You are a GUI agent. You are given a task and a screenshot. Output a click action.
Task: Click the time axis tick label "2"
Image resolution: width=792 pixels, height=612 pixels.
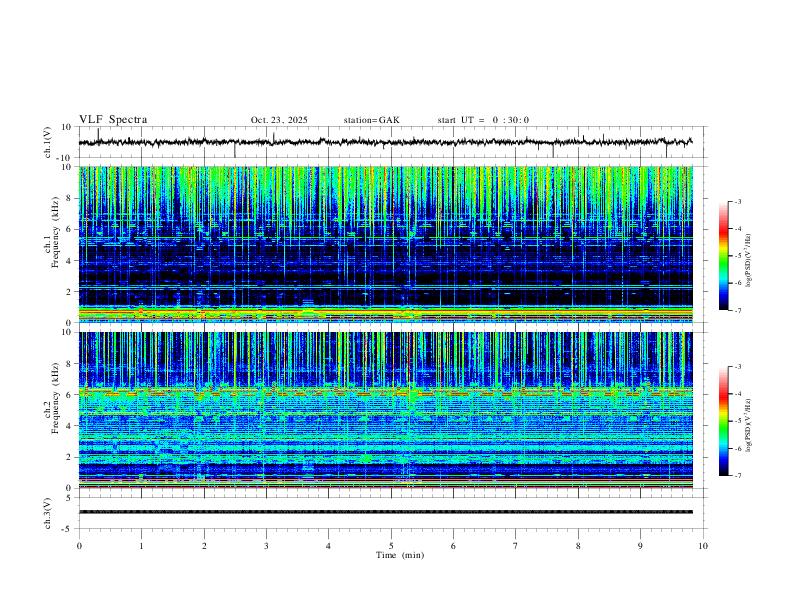(x=204, y=546)
